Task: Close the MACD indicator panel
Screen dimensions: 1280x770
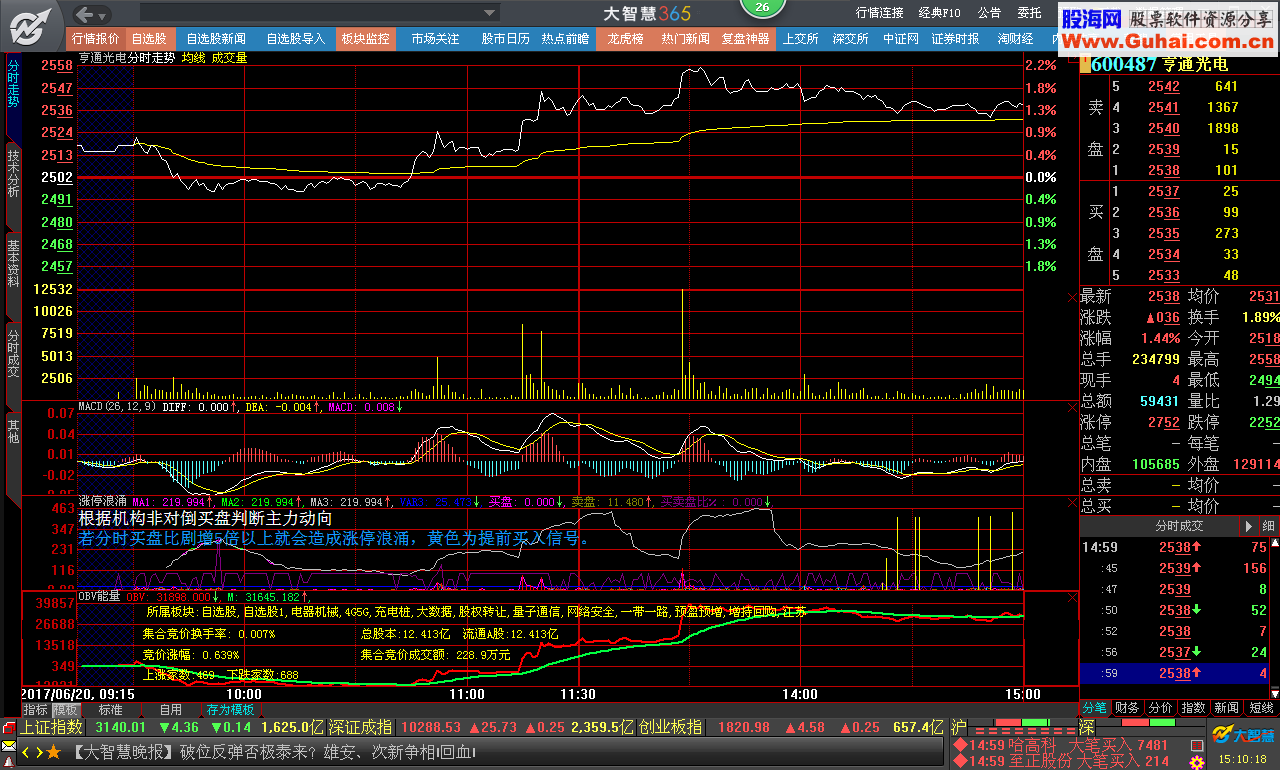Action: (x=1072, y=408)
